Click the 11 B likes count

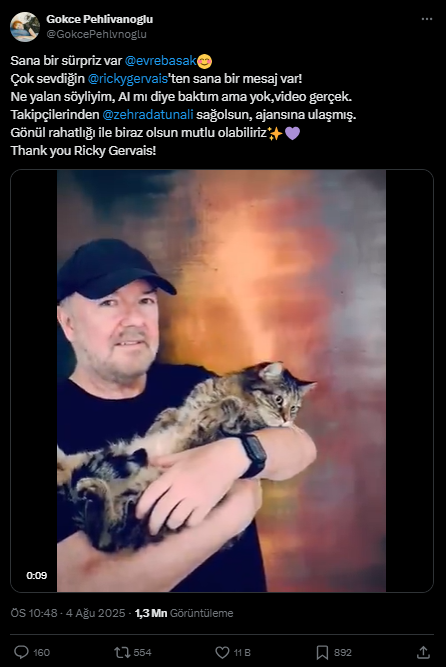coord(242,653)
